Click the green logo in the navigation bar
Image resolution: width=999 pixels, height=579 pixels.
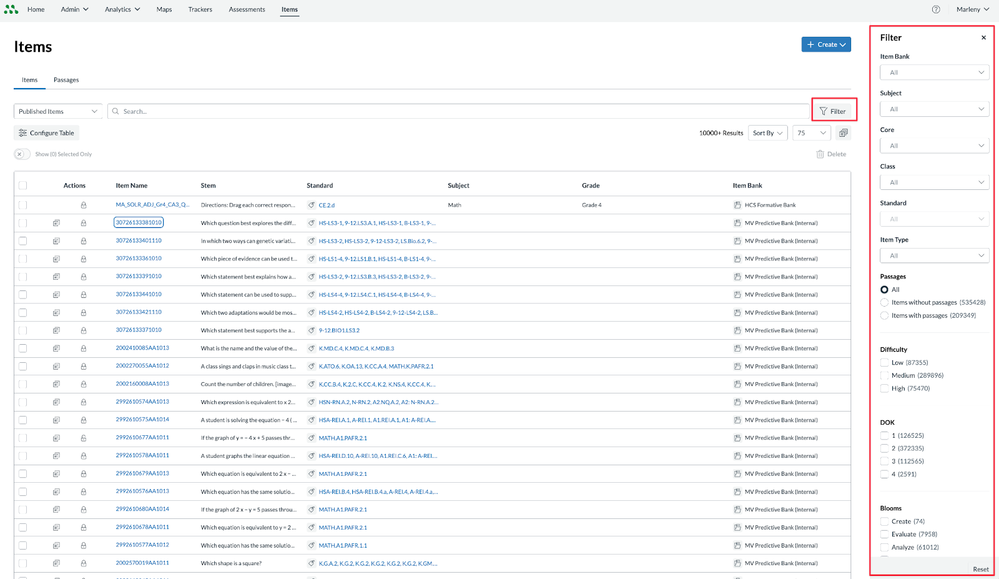(11, 9)
